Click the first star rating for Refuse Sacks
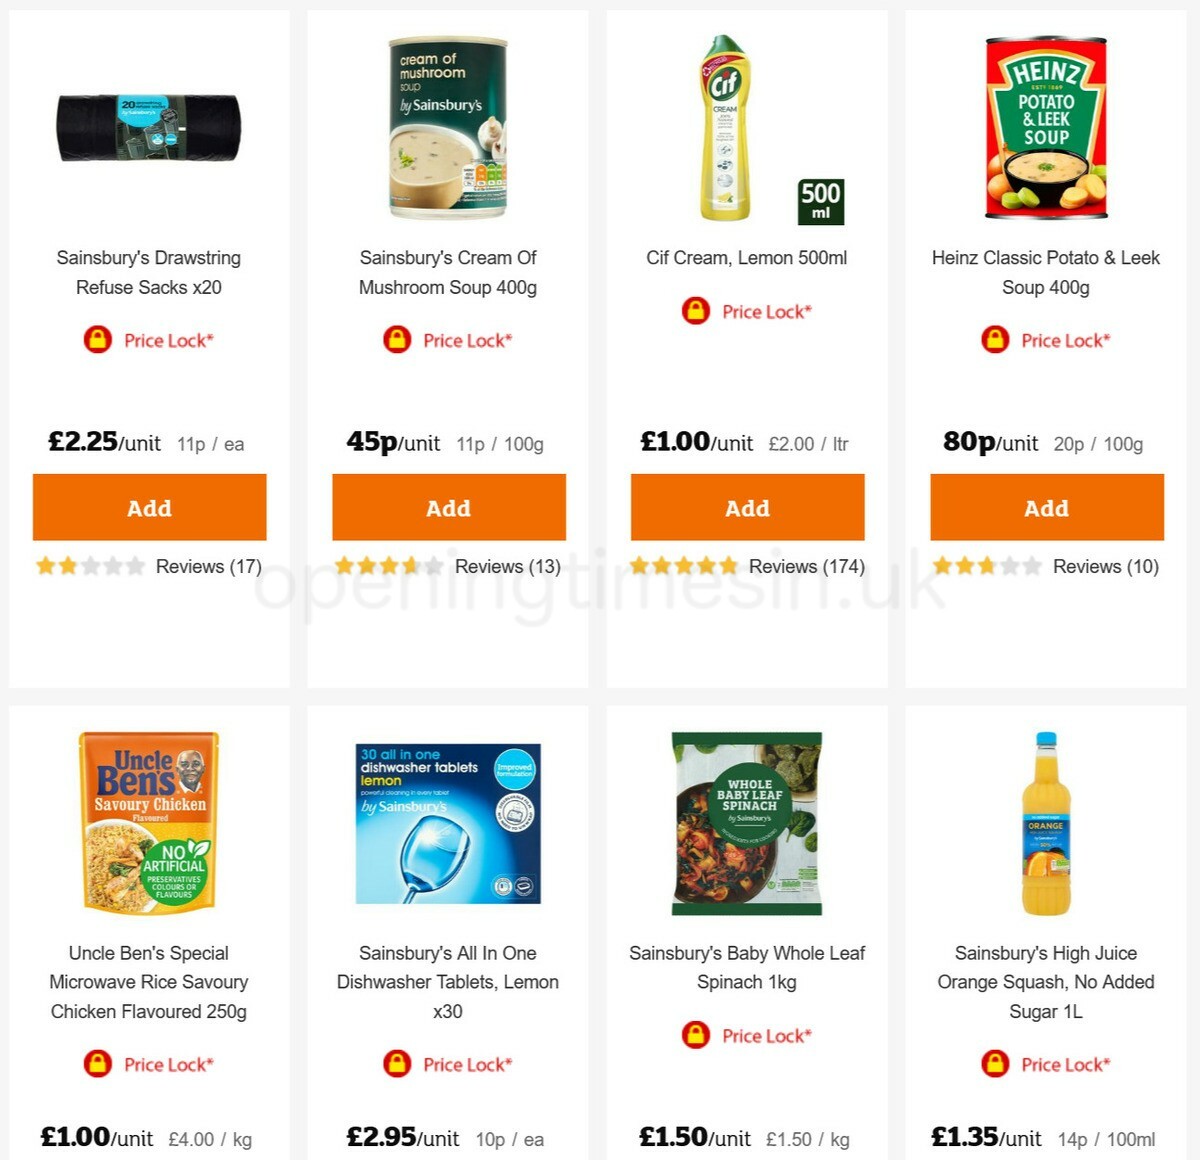 44,566
